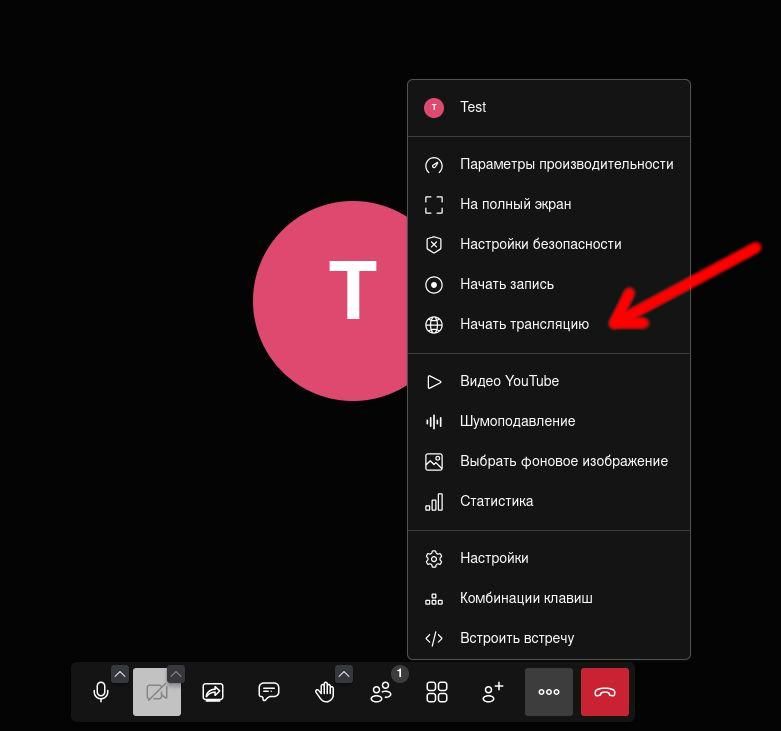Click the Test profile entry in menu
Image resolution: width=781 pixels, height=731 pixels.
(x=473, y=107)
